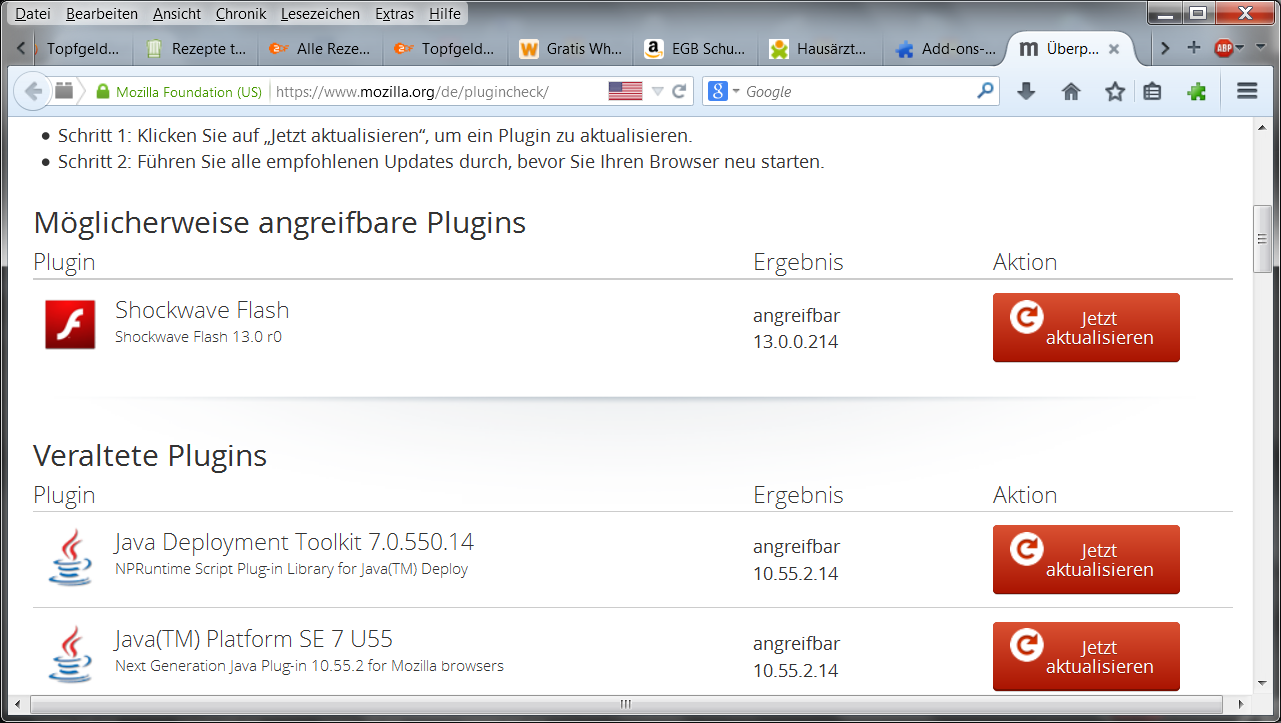Open the Ansicht menu
The height and width of the screenshot is (723, 1281).
click(x=177, y=14)
